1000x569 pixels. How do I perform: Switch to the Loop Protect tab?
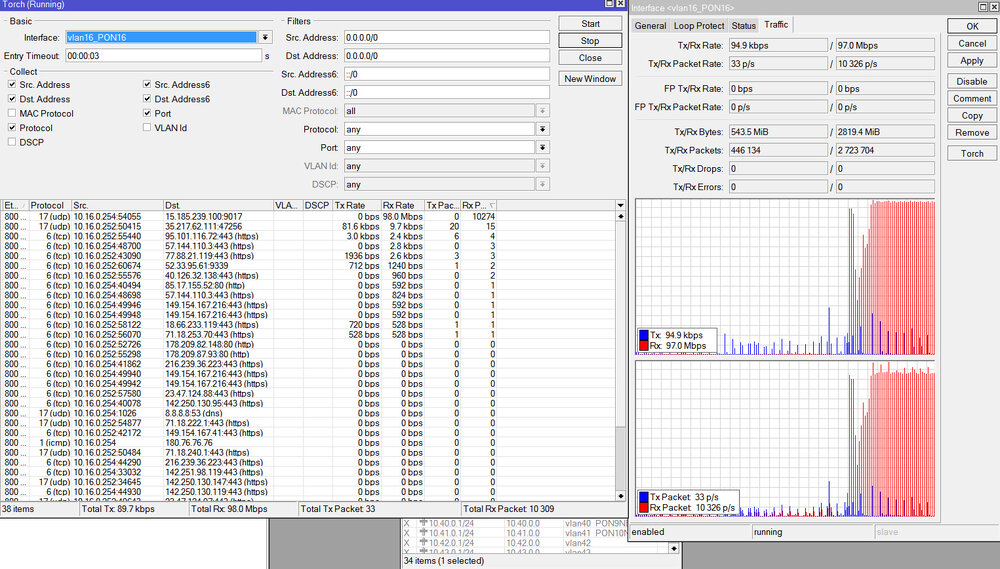click(698, 25)
